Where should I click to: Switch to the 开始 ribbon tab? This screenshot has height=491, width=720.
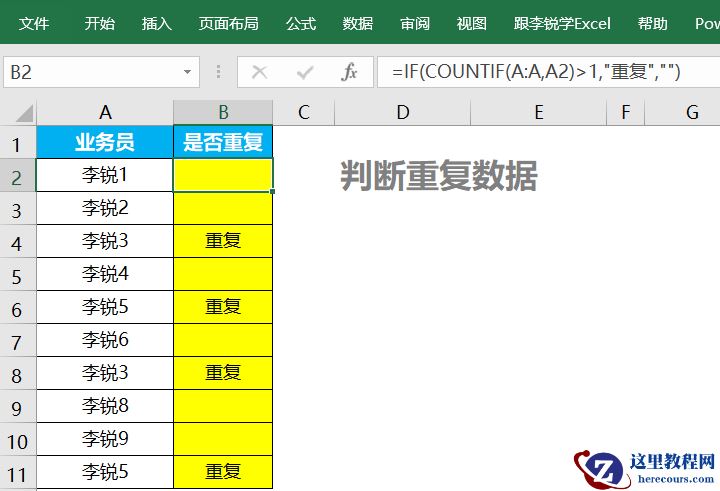(99, 23)
